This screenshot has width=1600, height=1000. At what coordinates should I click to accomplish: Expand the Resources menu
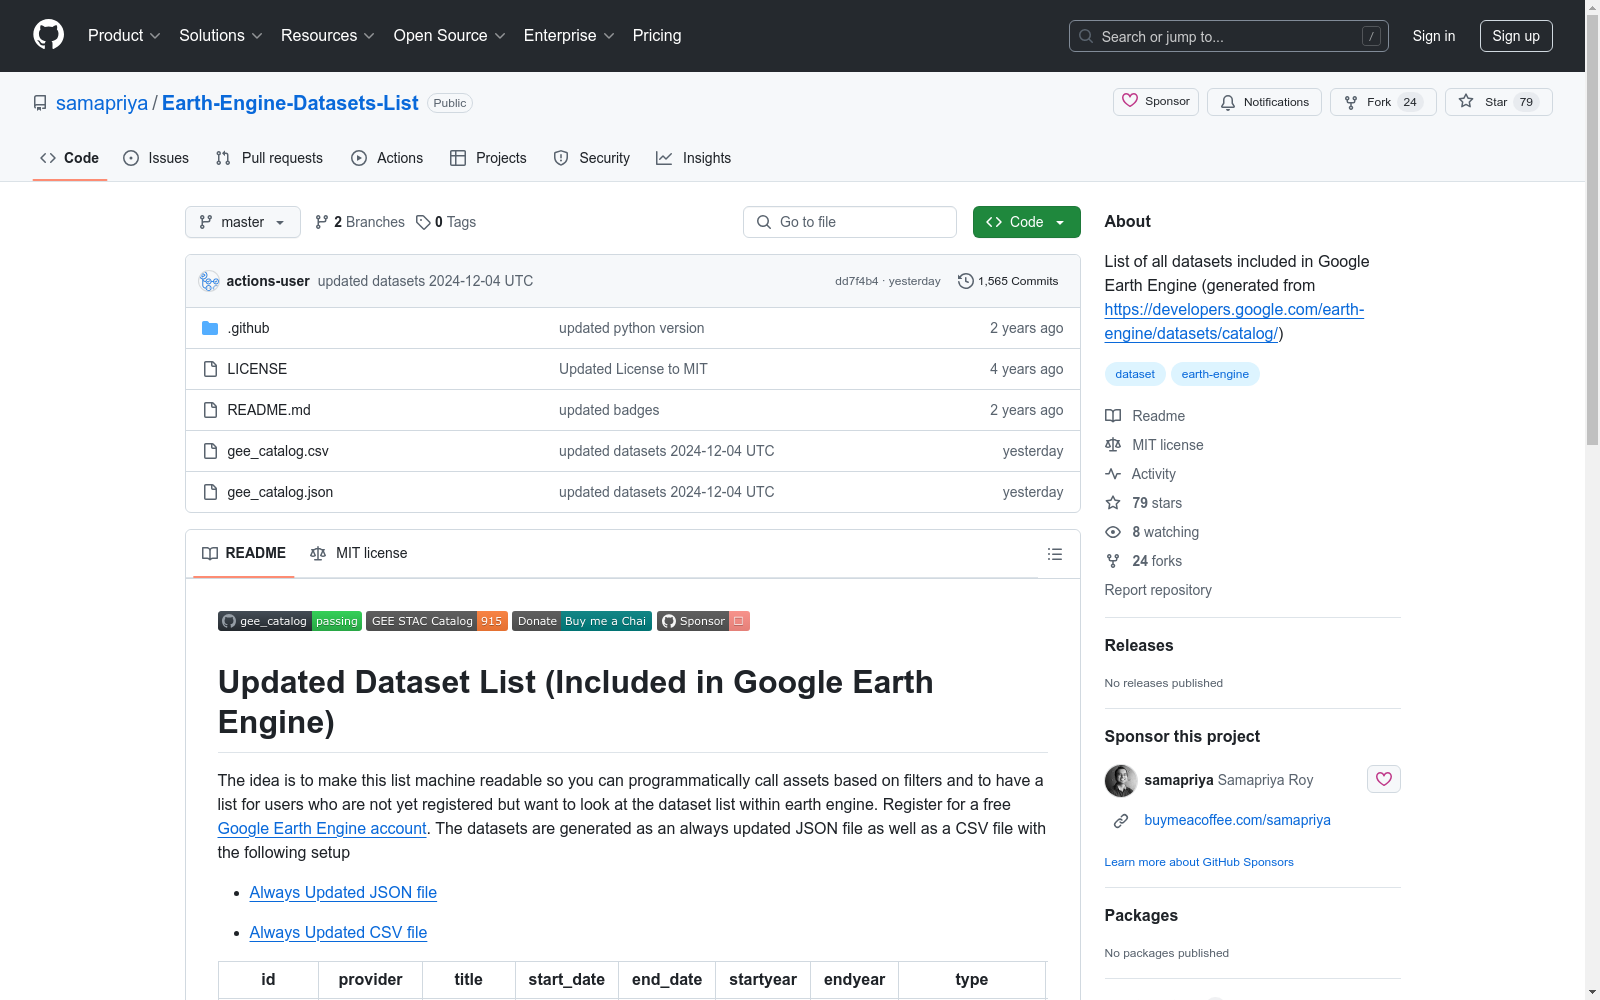[328, 36]
